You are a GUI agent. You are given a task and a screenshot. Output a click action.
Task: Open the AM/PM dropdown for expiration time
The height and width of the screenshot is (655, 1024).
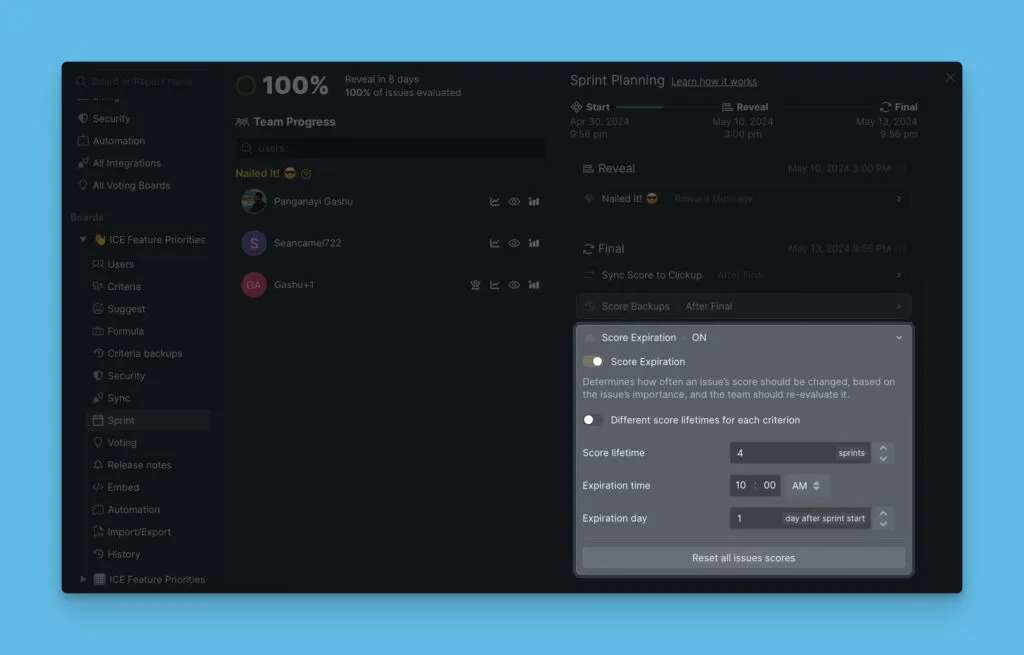pyautogui.click(x=806, y=486)
